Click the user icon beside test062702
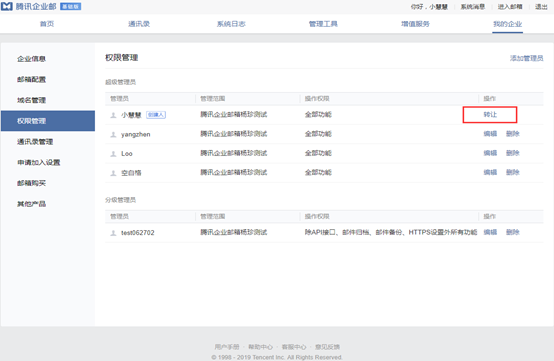The width and height of the screenshot is (554, 361). [x=113, y=233]
